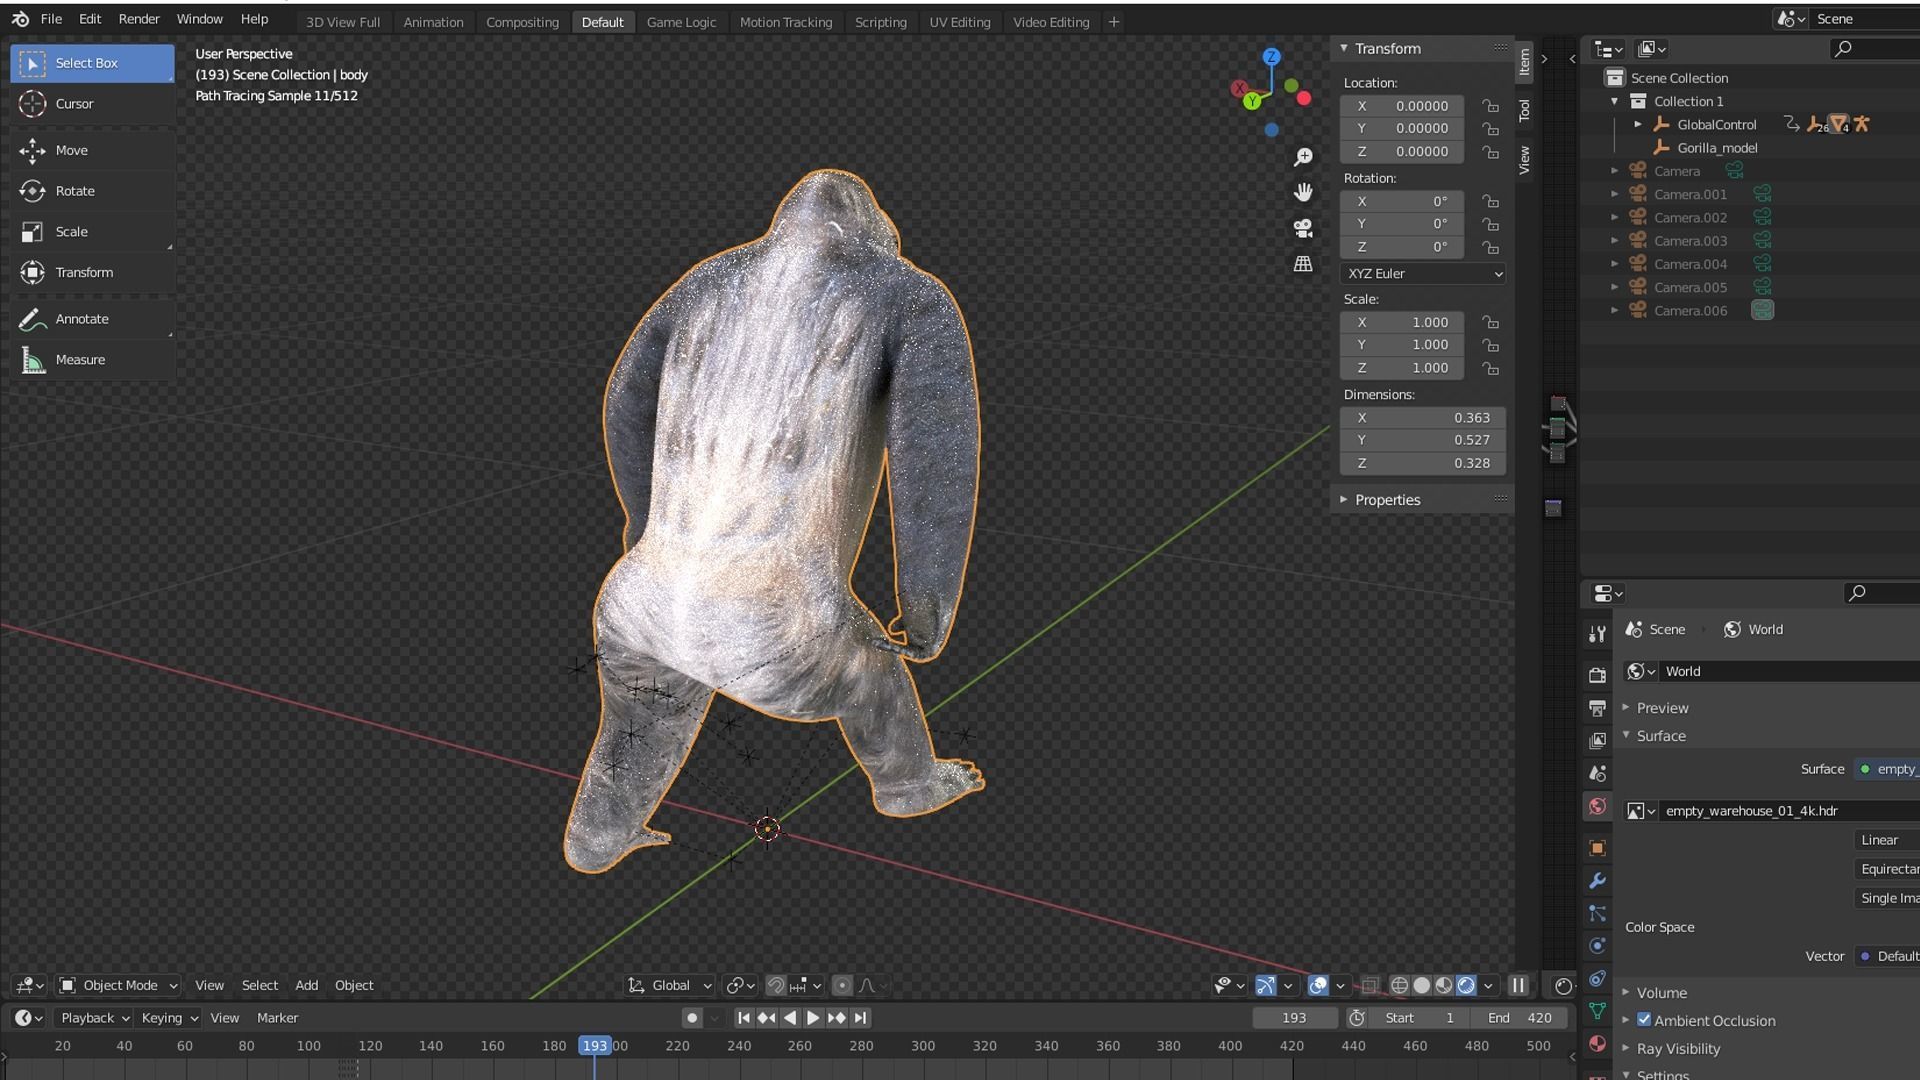Toggle lock on Rotation Z
The width and height of the screenshot is (1920, 1080).
tap(1490, 247)
